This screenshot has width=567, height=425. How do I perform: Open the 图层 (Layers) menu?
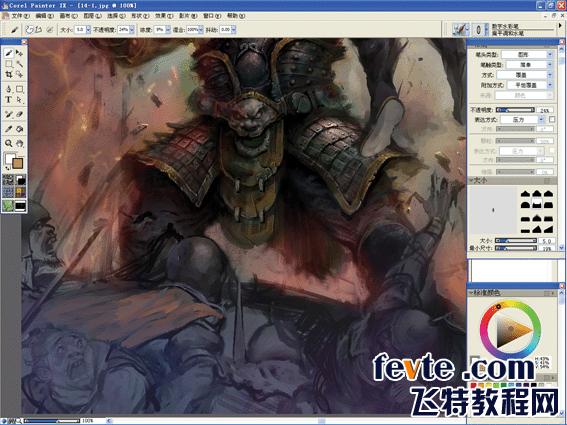click(92, 16)
